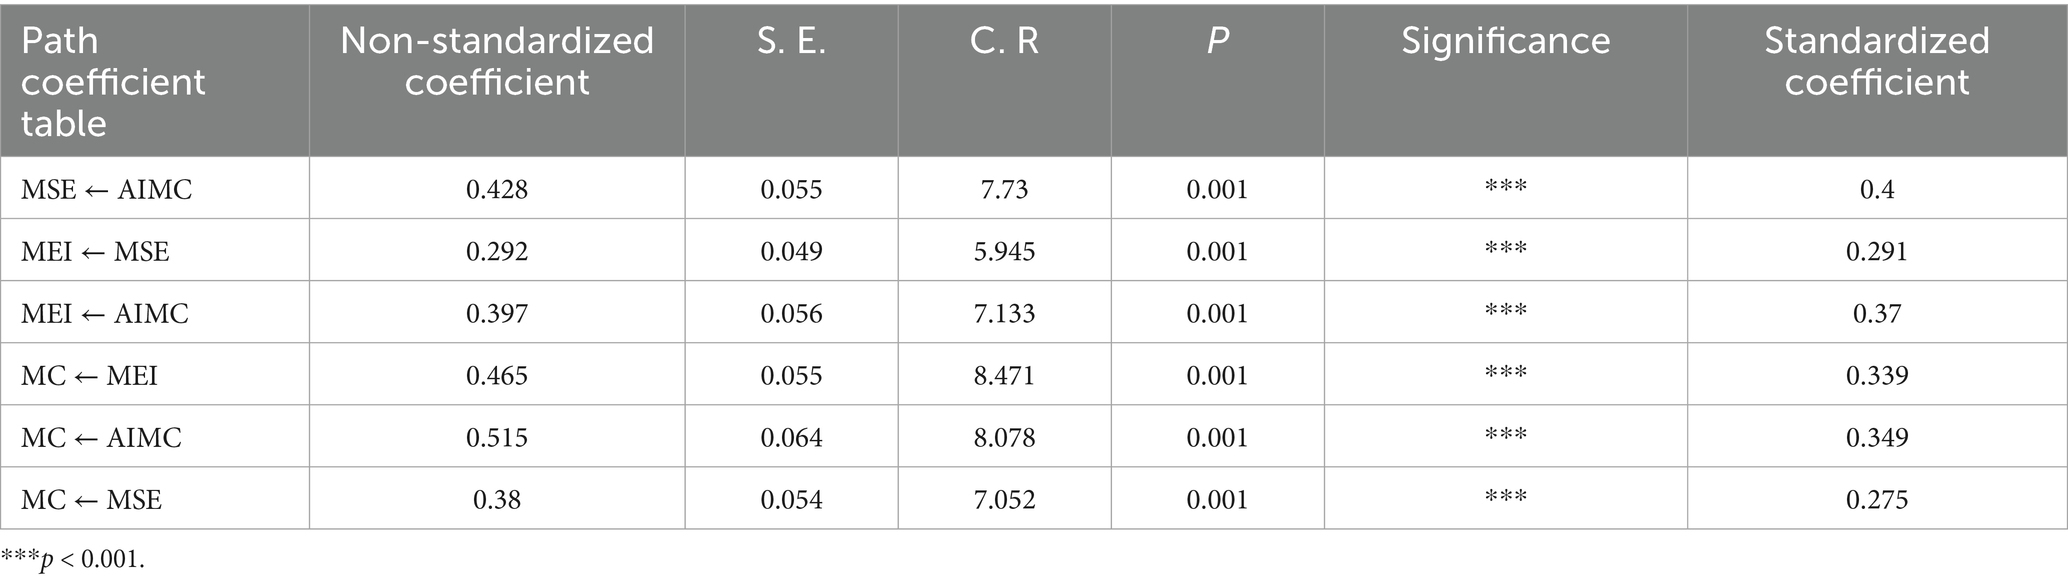Select the "Significance" column header

[x=1505, y=40]
